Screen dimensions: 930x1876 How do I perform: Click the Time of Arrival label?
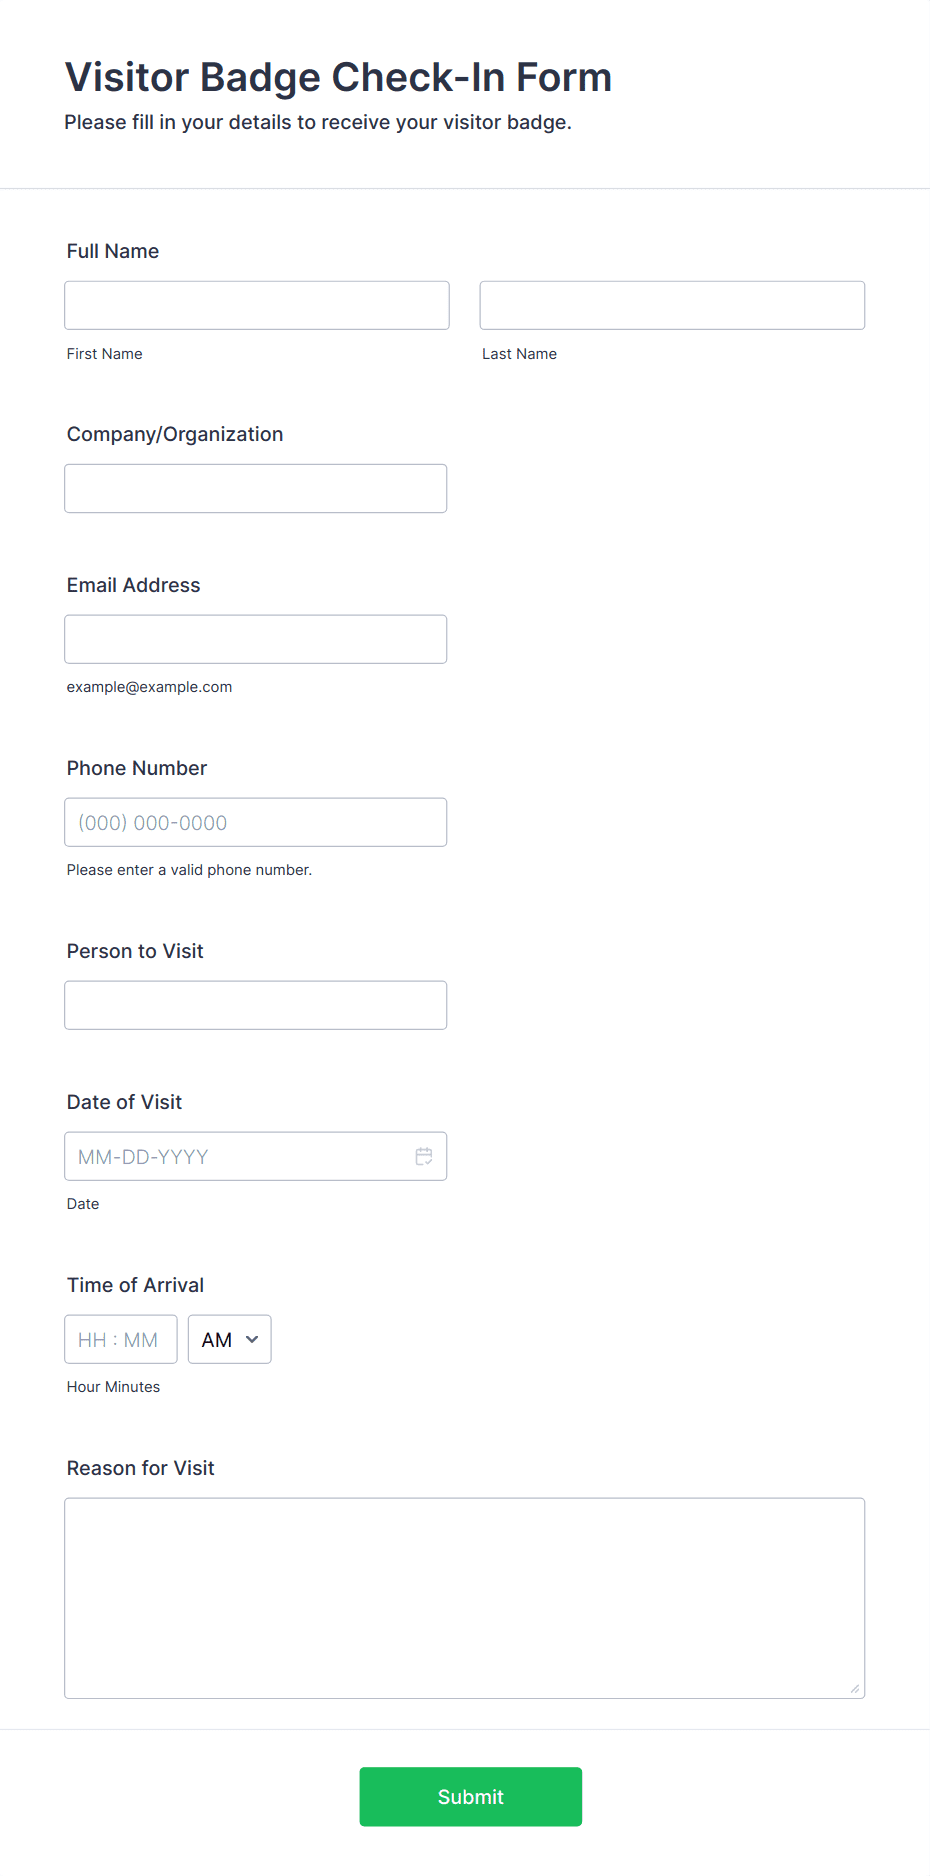pos(135,1285)
